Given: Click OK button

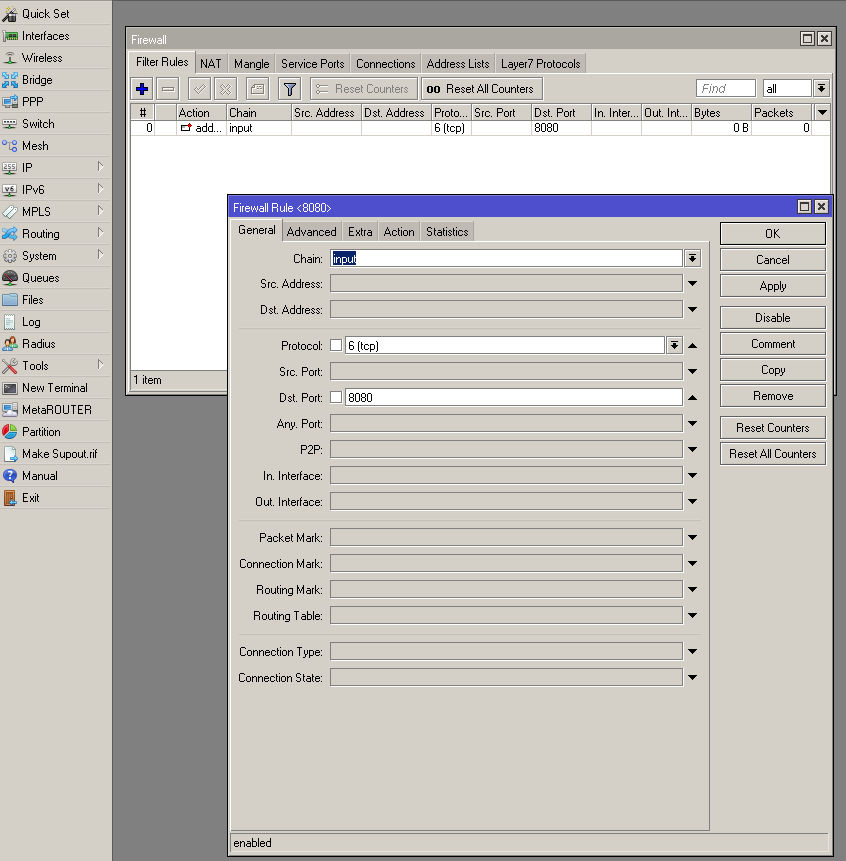Looking at the screenshot, I should pos(772,233).
